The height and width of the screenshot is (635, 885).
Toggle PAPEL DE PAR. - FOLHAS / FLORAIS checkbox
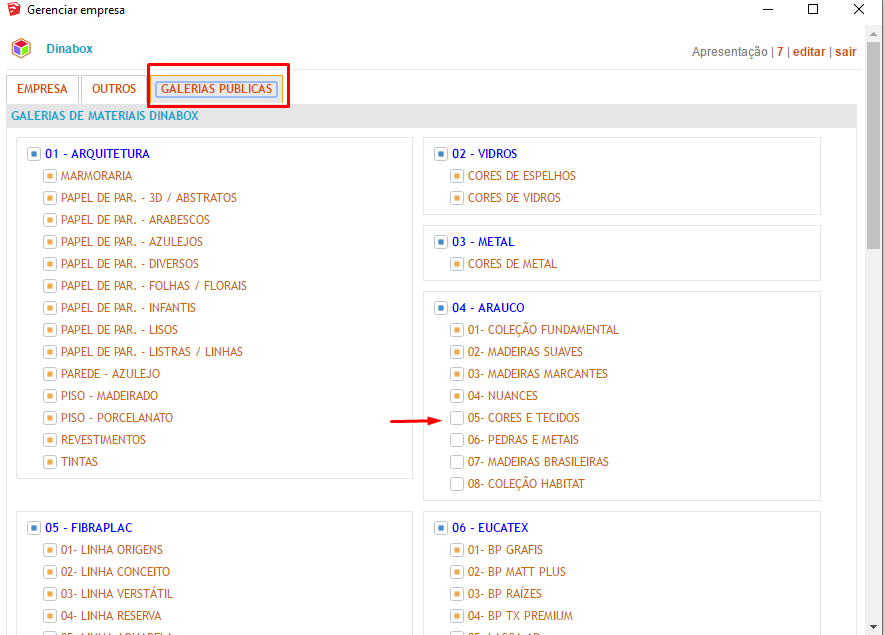50,286
